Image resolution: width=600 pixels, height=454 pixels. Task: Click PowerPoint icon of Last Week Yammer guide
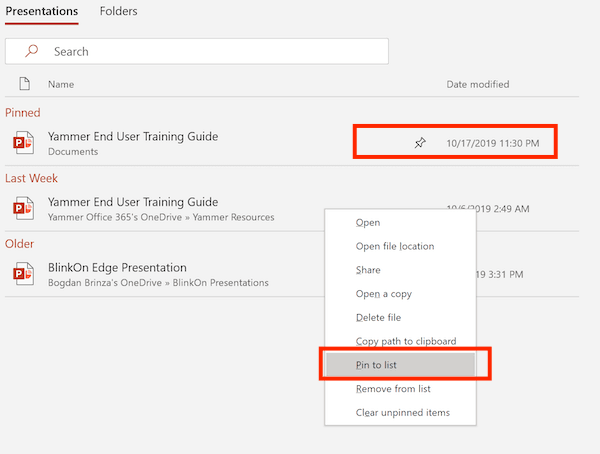(x=23, y=208)
